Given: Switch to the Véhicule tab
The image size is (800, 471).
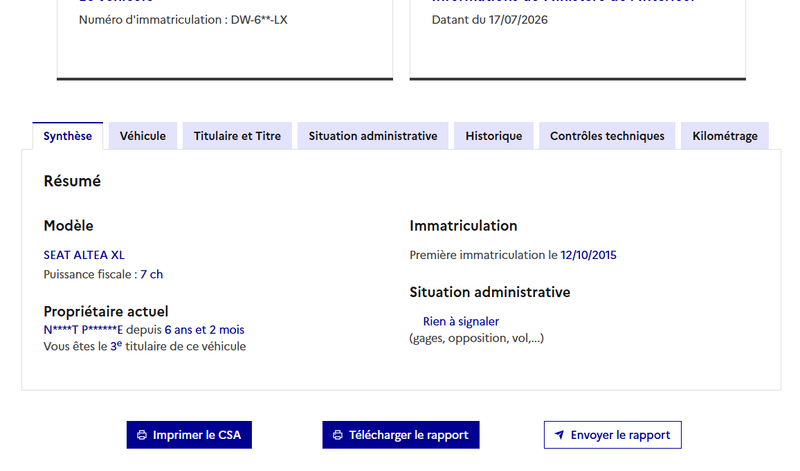Looking at the screenshot, I should pos(143,136).
